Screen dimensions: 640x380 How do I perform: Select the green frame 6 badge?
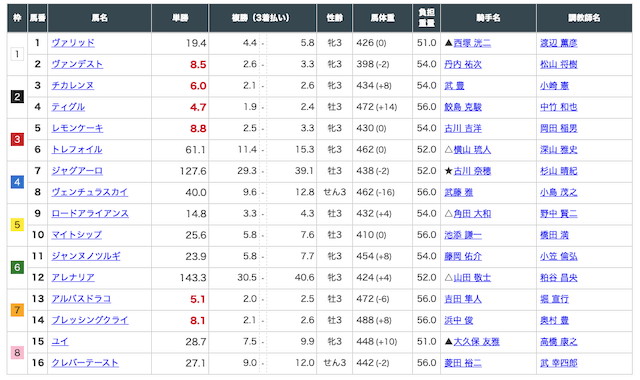(17, 267)
